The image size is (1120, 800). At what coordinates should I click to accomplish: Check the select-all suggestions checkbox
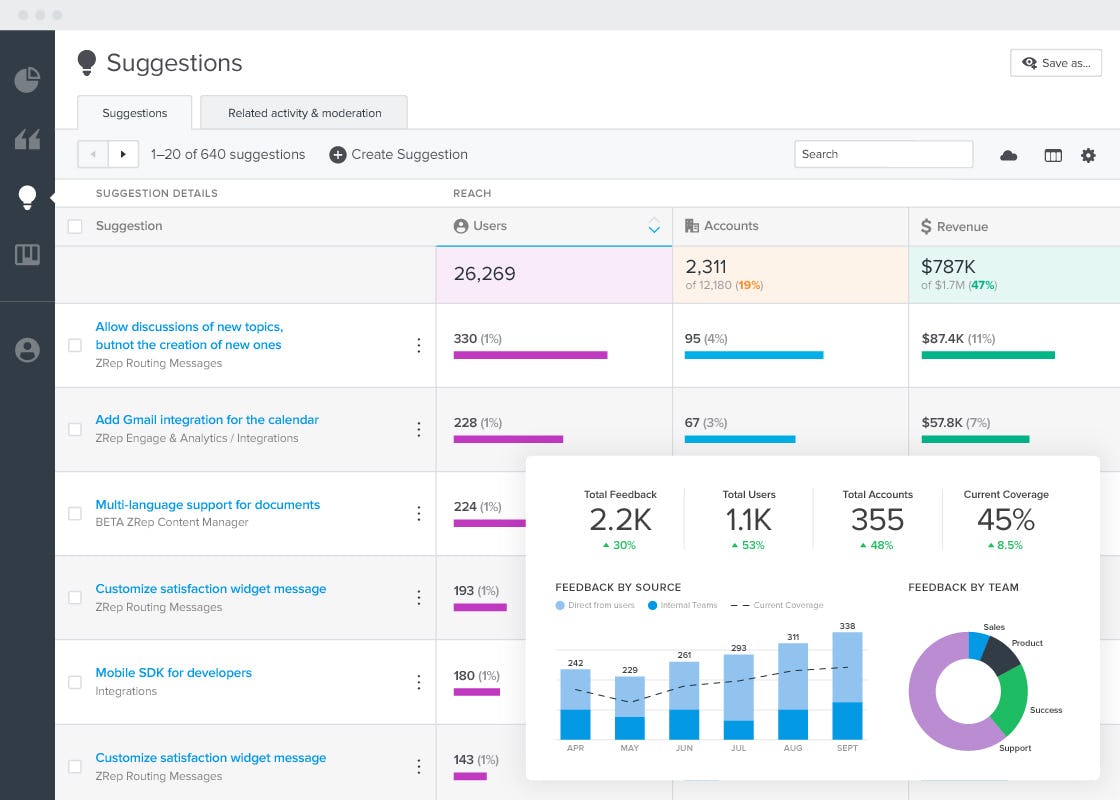coord(75,226)
